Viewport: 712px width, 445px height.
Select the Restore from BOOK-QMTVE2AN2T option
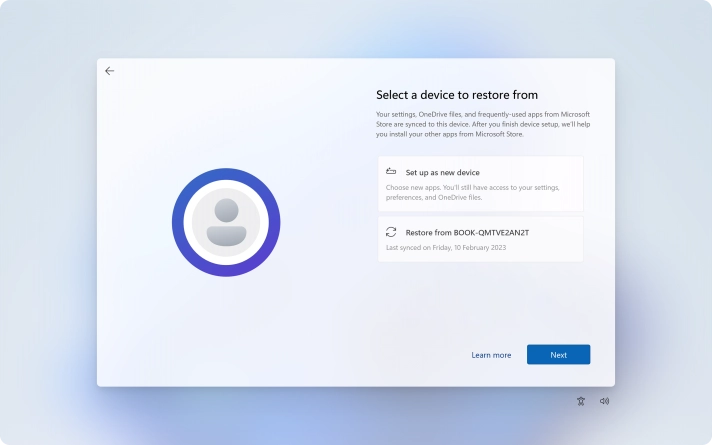[x=480, y=239]
